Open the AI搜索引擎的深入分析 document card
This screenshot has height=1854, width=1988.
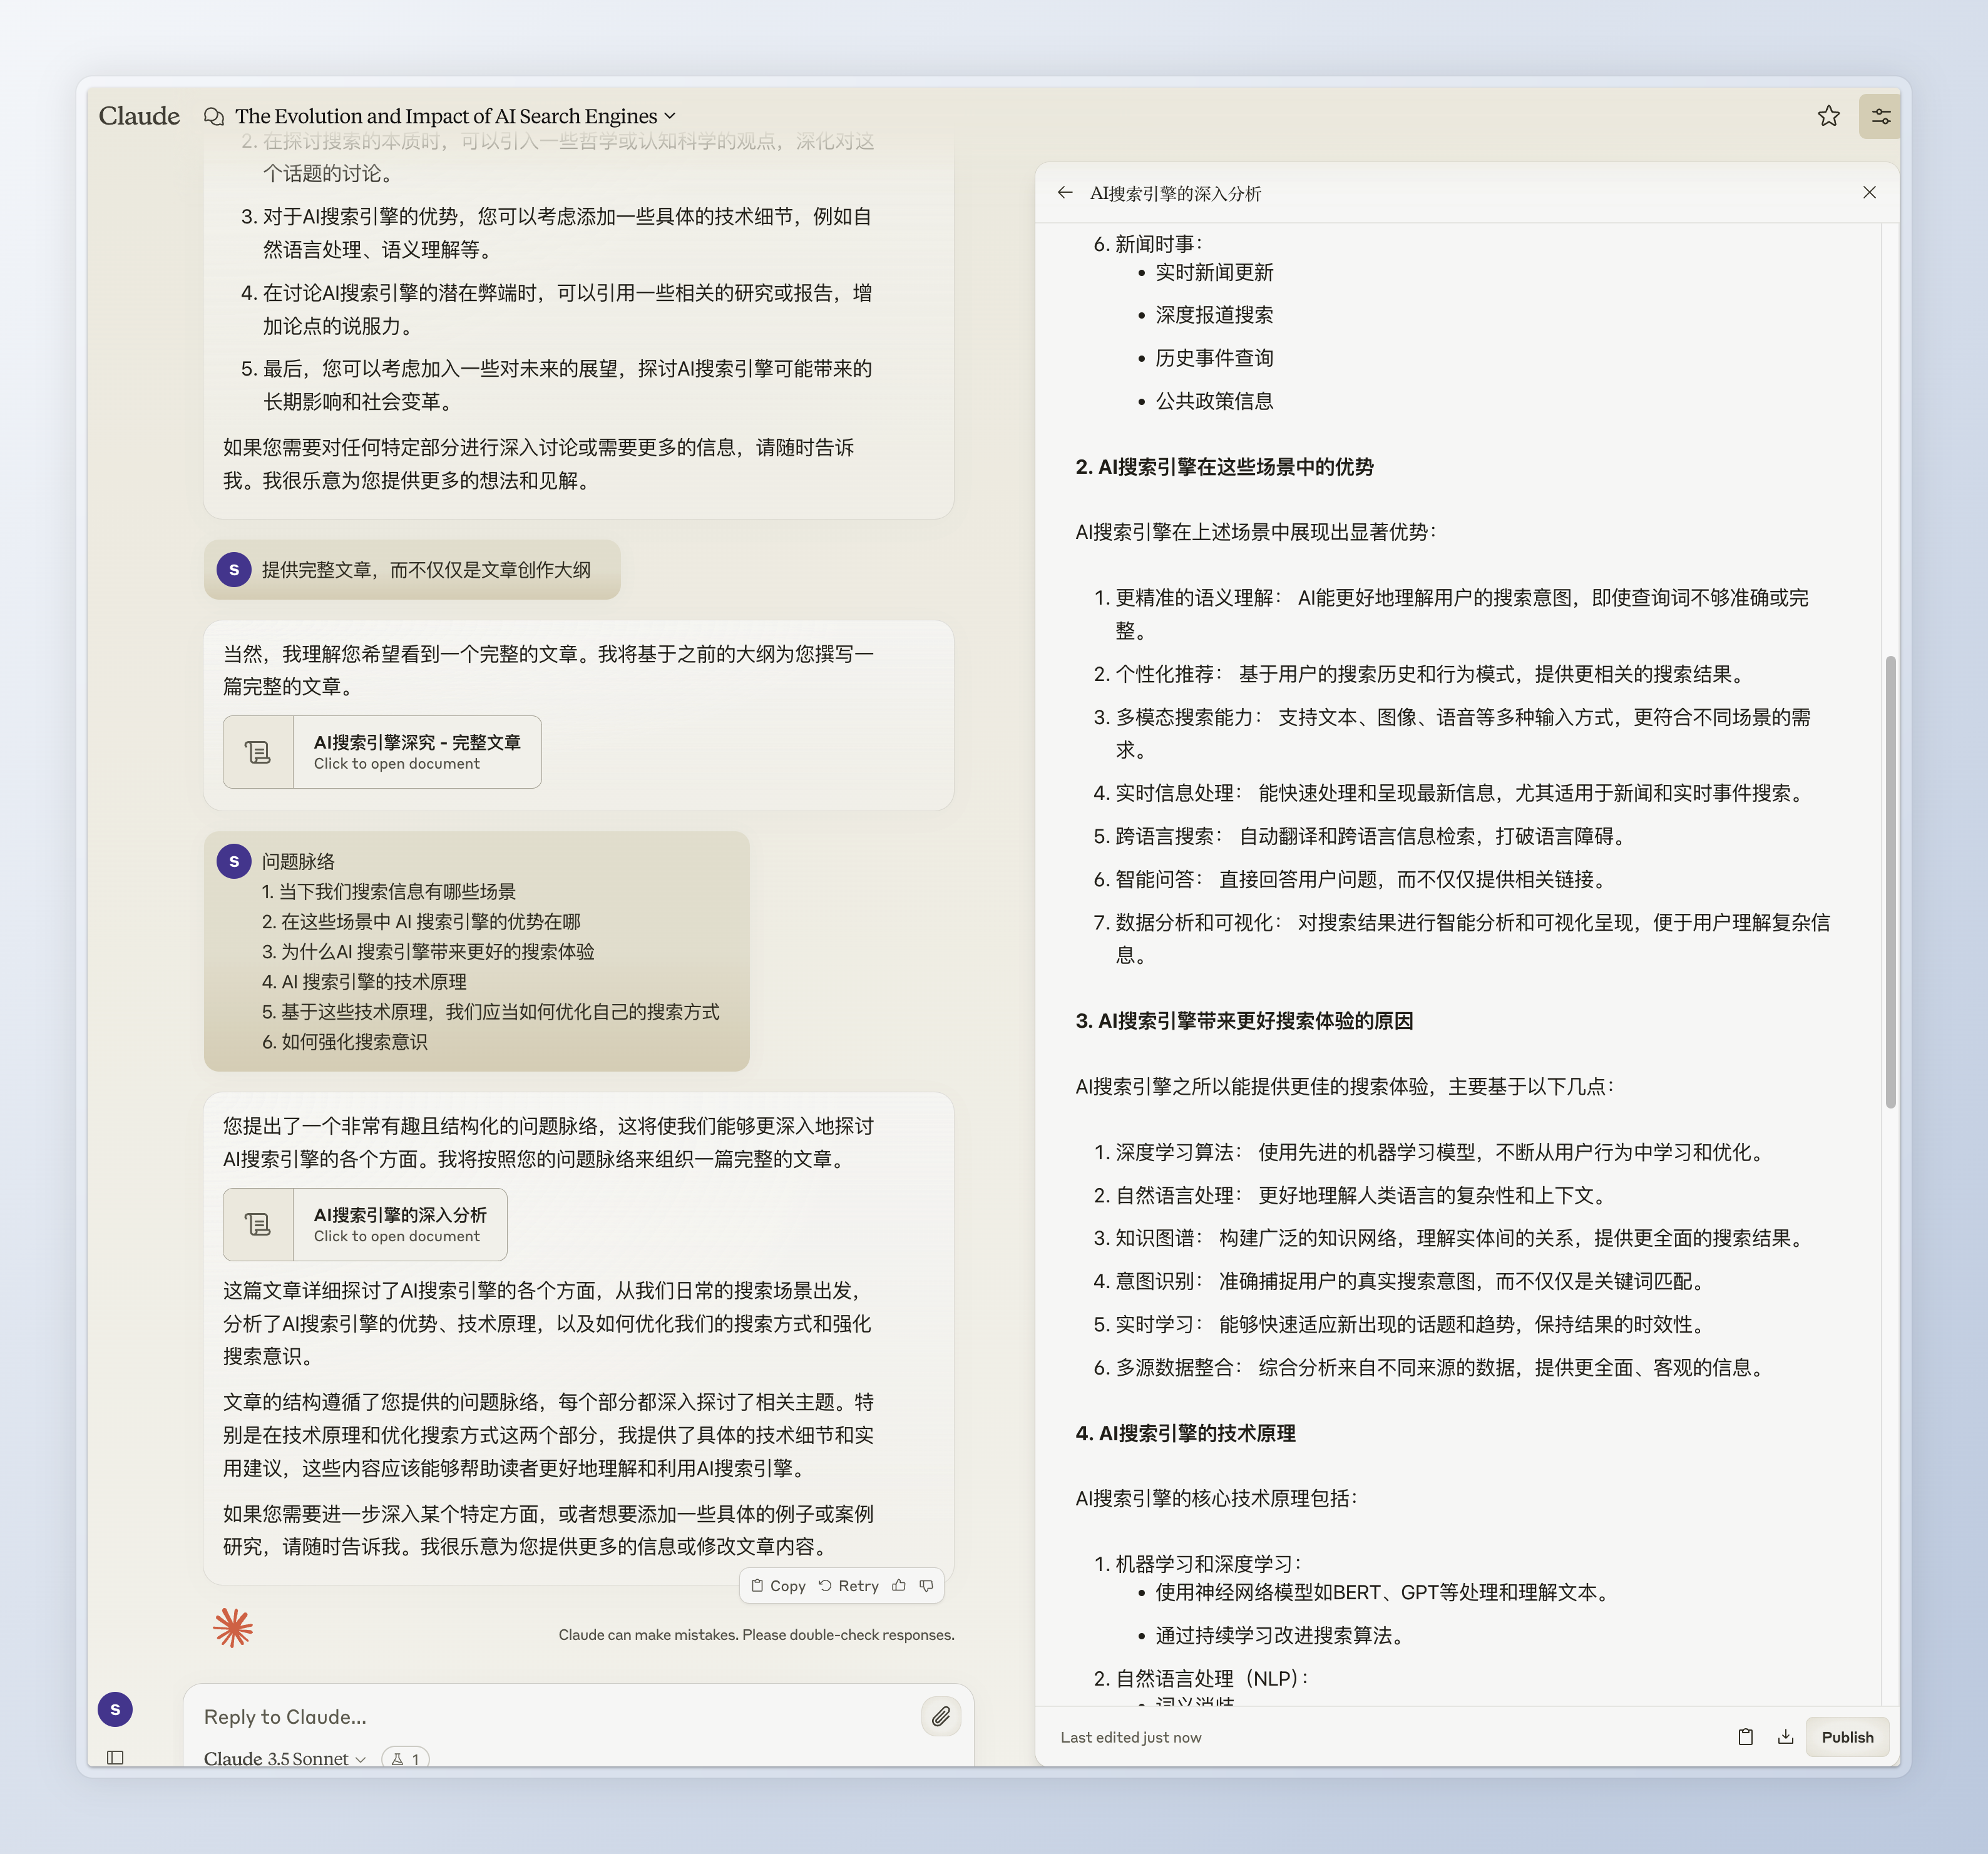pos(365,1224)
